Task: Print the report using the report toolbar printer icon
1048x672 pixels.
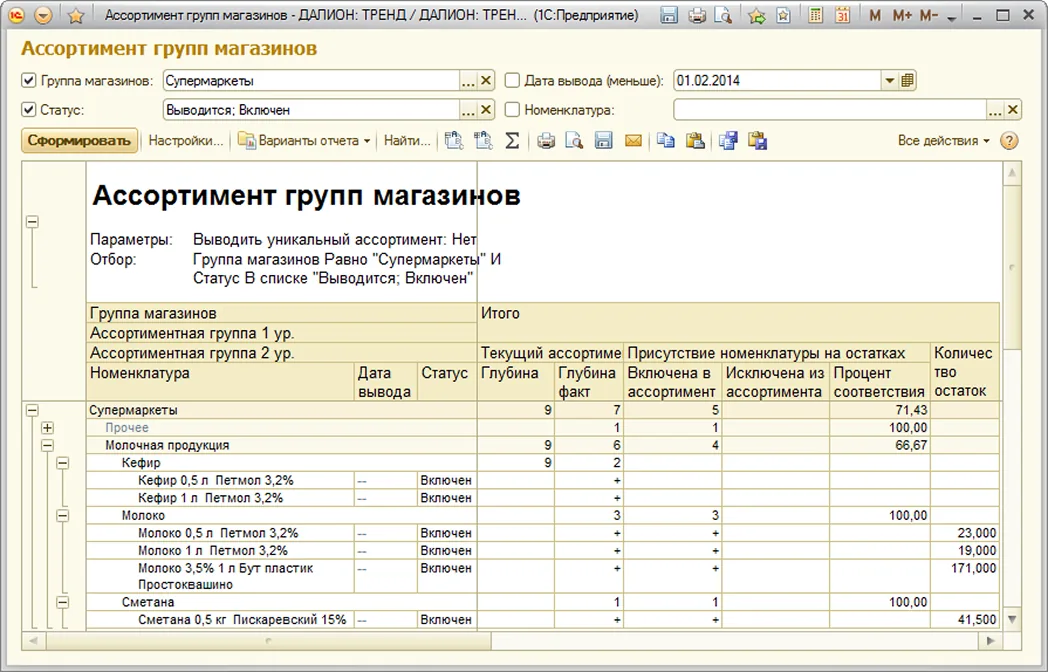Action: point(546,140)
